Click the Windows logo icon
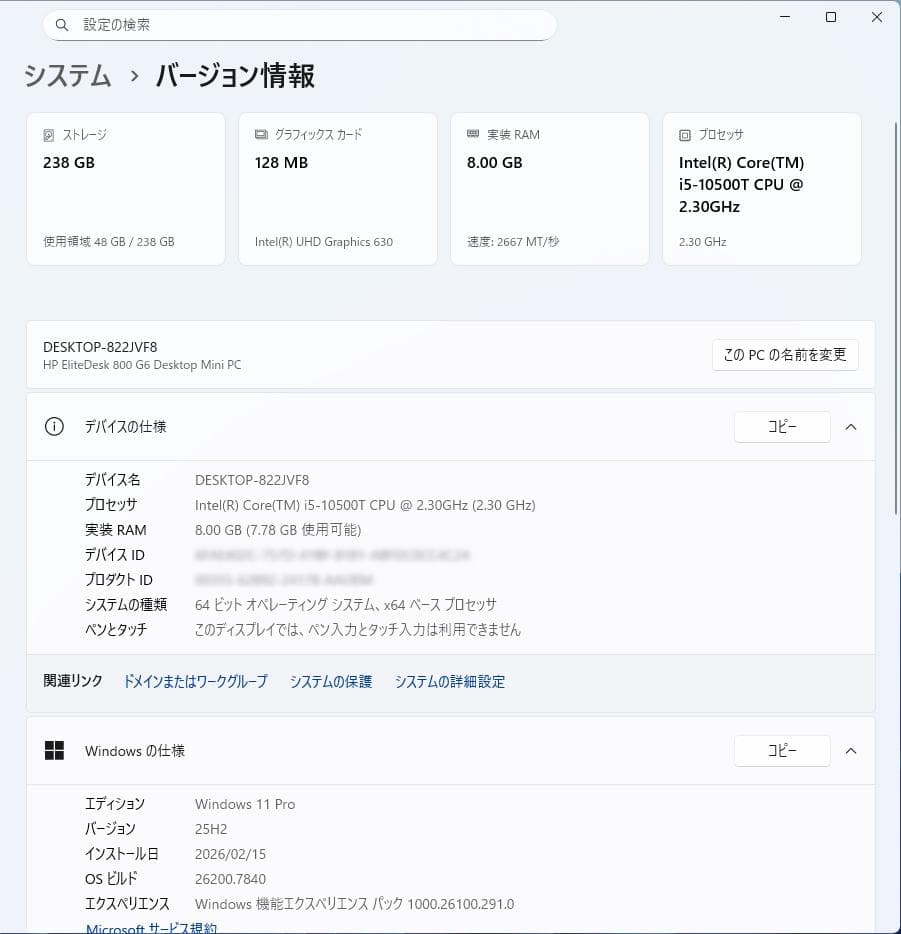Viewport: 901px width, 934px height. [x=54, y=751]
